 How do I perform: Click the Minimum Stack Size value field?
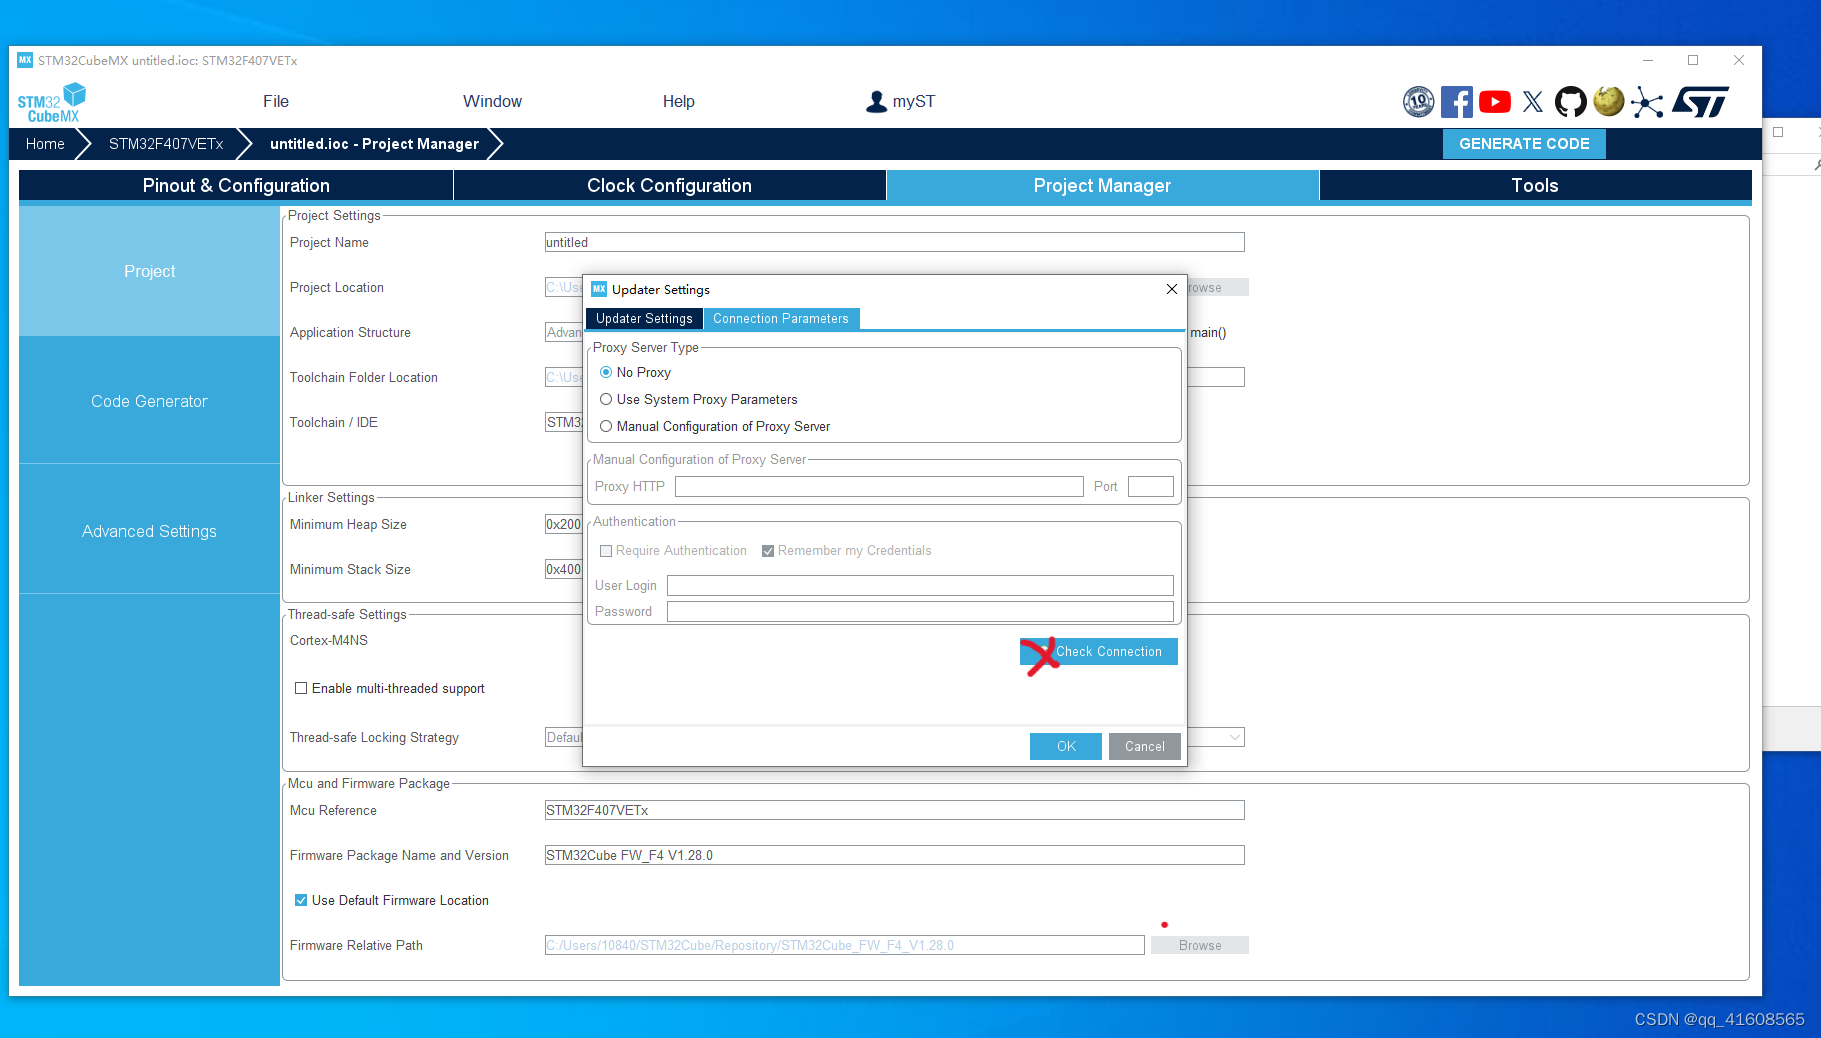pos(563,569)
